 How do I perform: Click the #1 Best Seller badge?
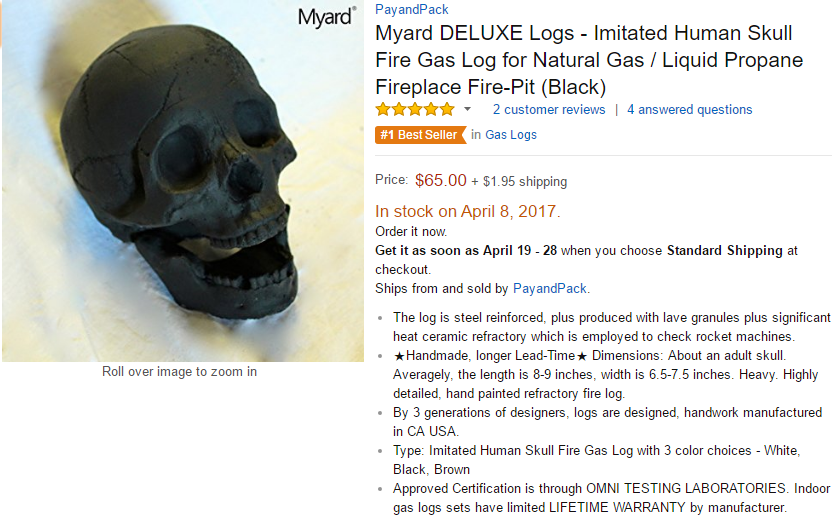[420, 135]
